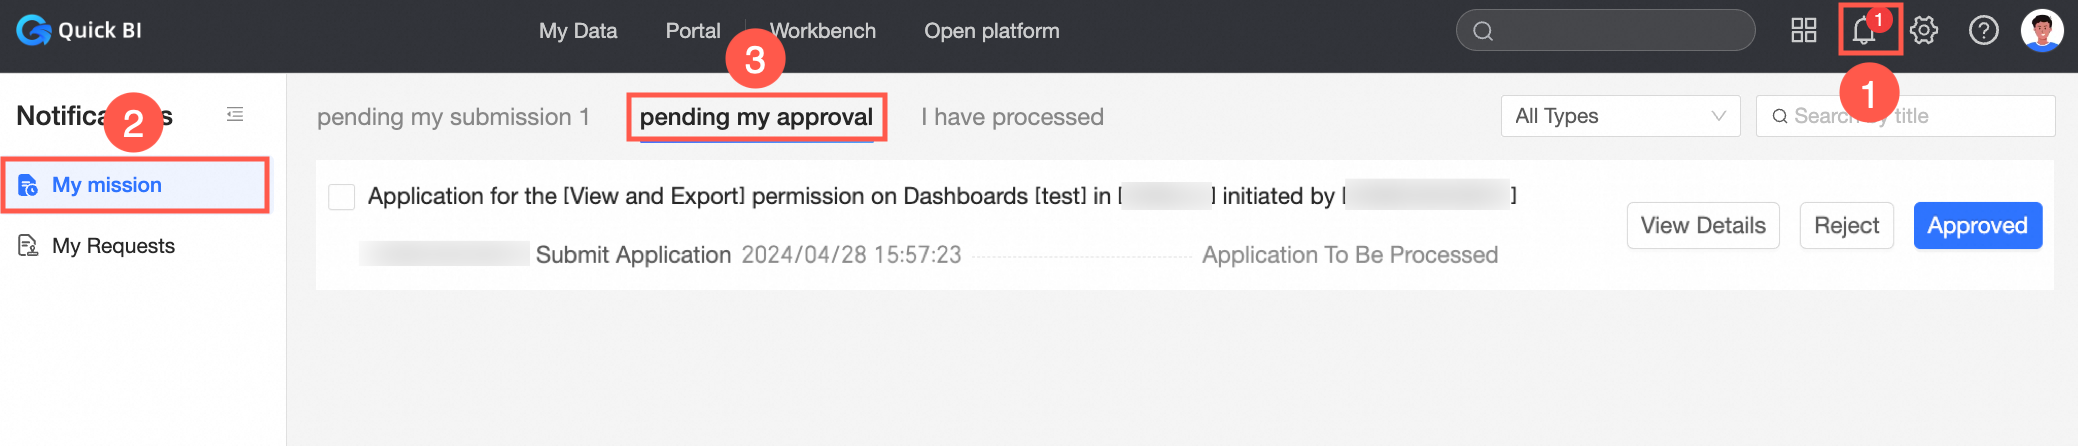The height and width of the screenshot is (446, 2078).
Task: Open the notifications bell icon
Action: 1863,31
